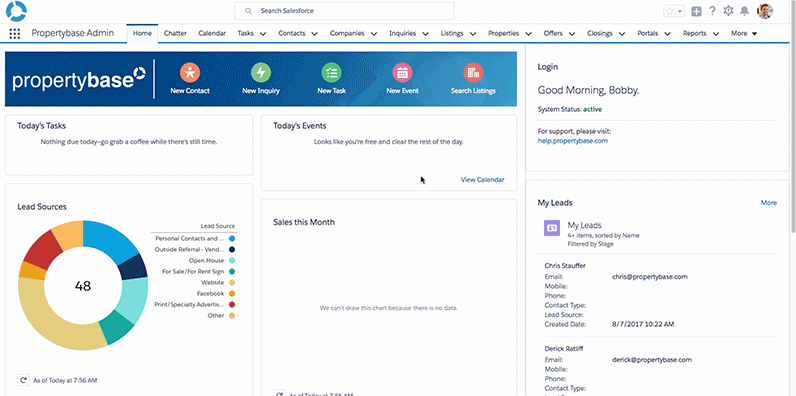The image size is (796, 396).
Task: Open the global actions plus icon
Action: click(x=696, y=11)
